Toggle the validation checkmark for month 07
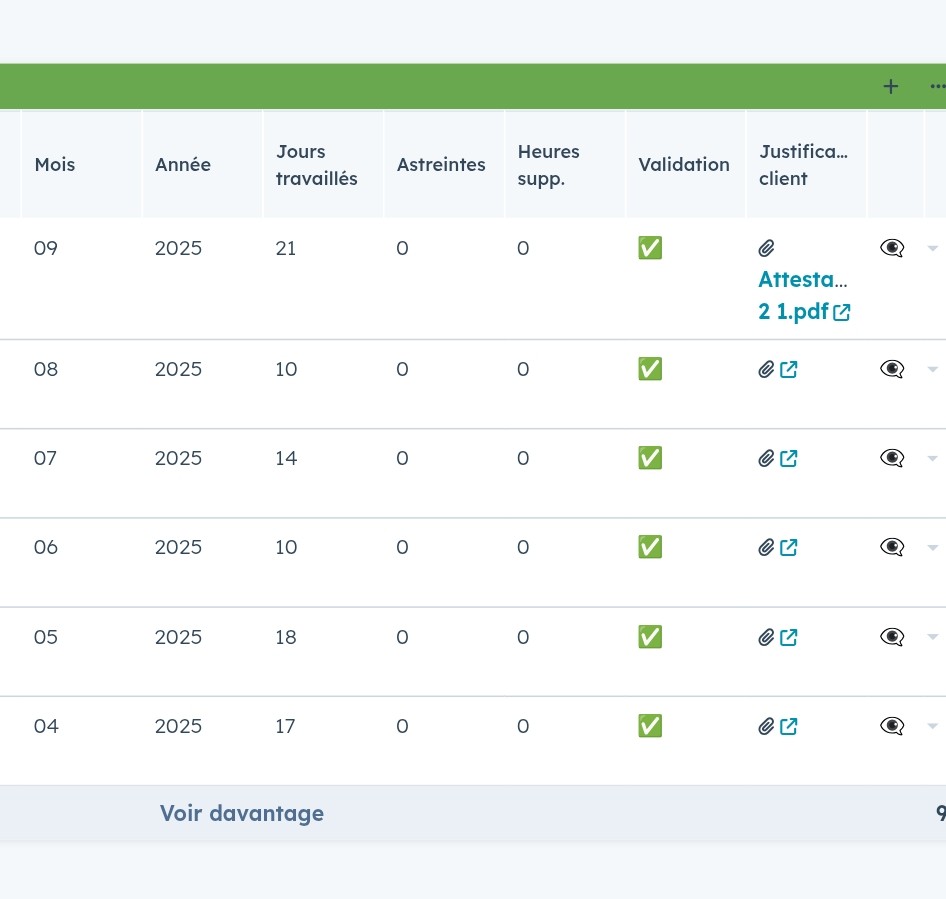Screen dimensions: 946x899 pos(650,458)
